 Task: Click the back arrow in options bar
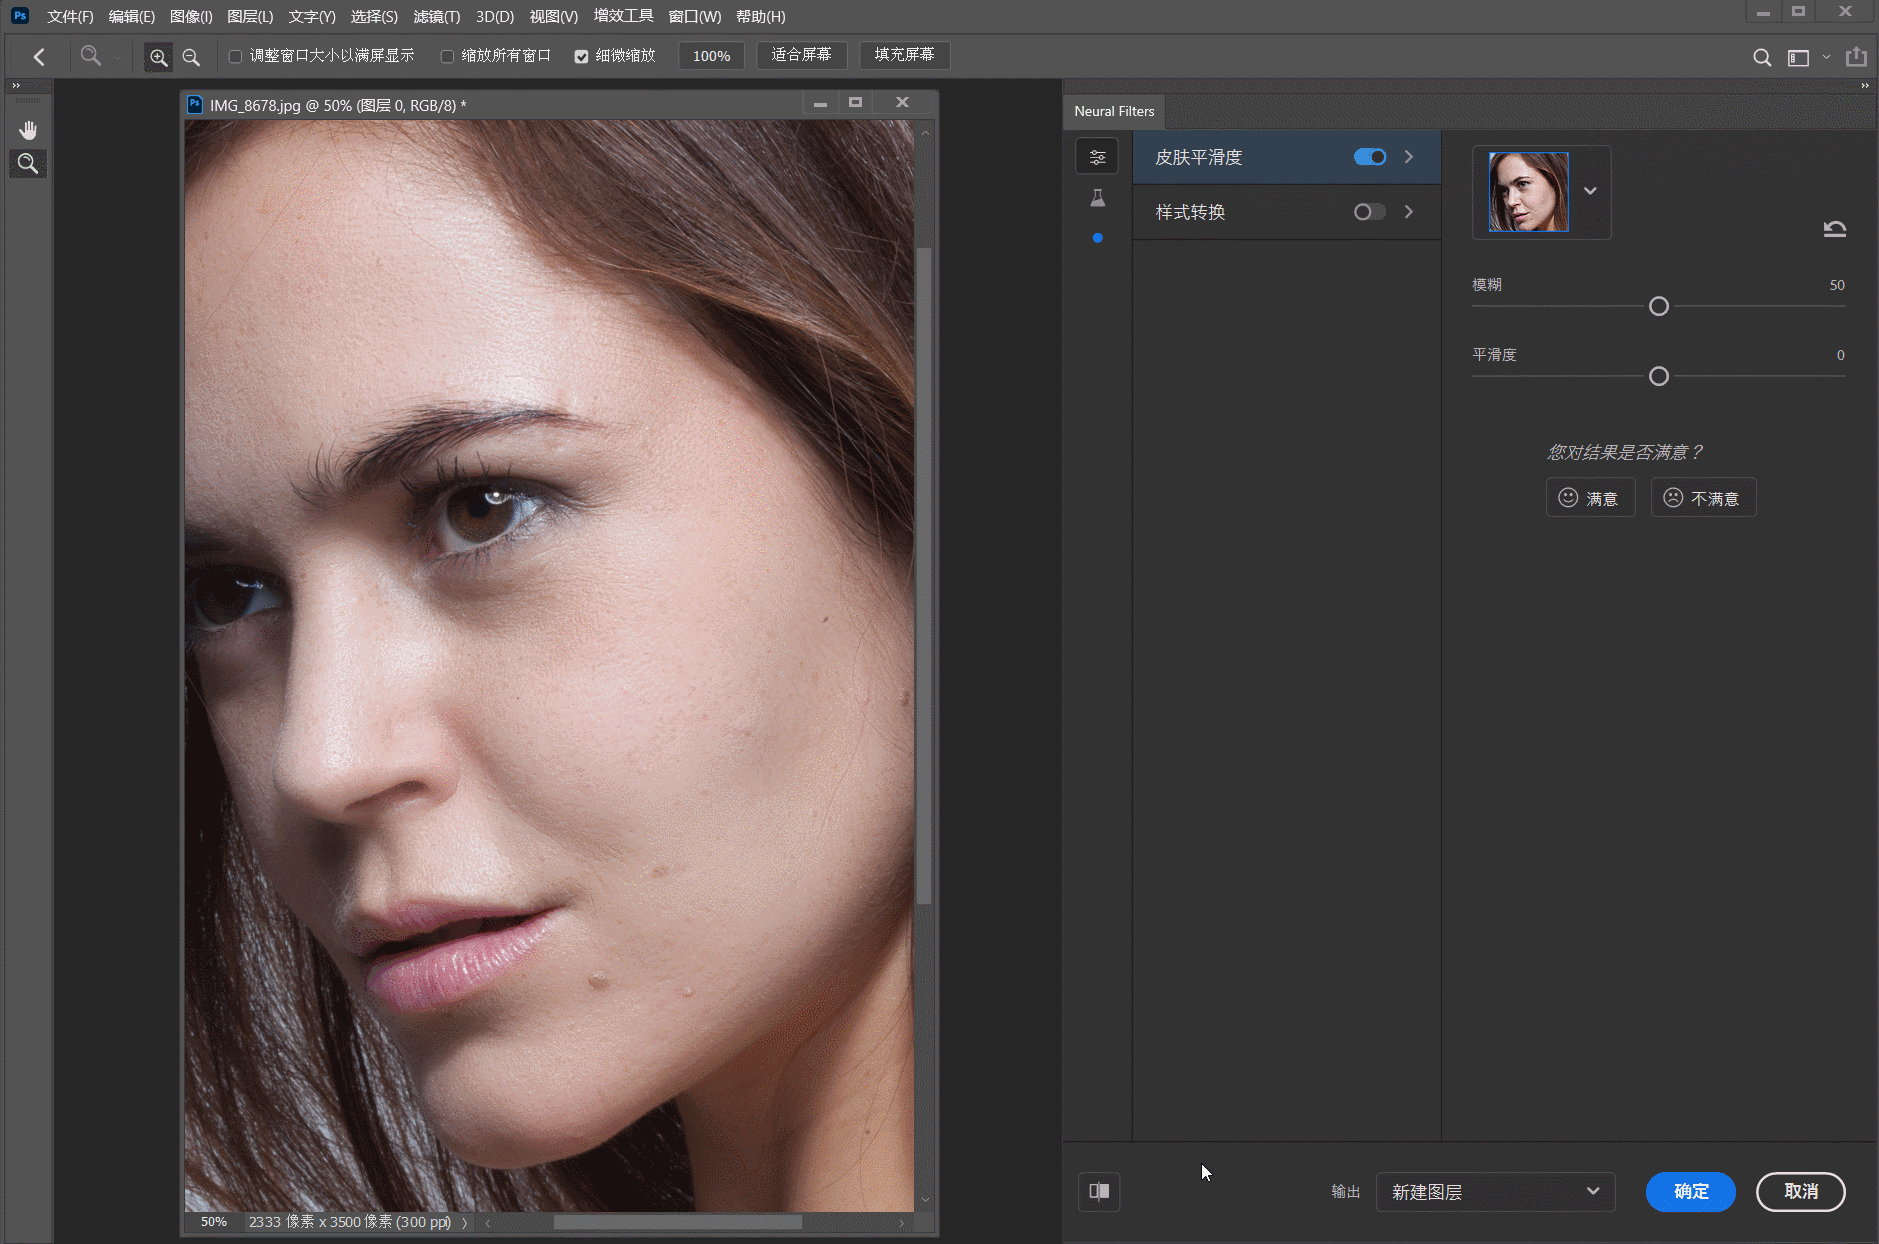tap(39, 57)
